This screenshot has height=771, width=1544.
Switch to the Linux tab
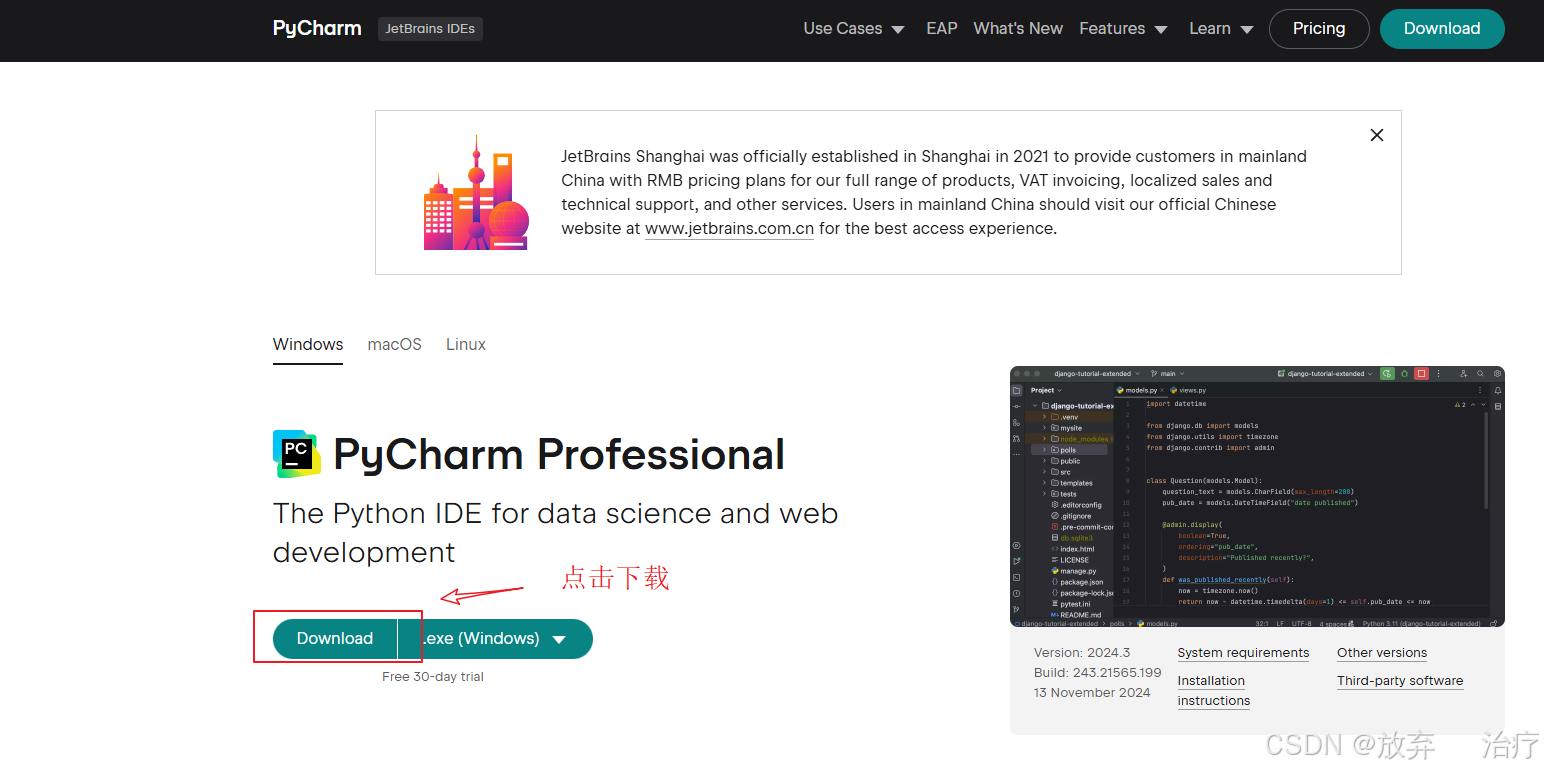coord(466,344)
